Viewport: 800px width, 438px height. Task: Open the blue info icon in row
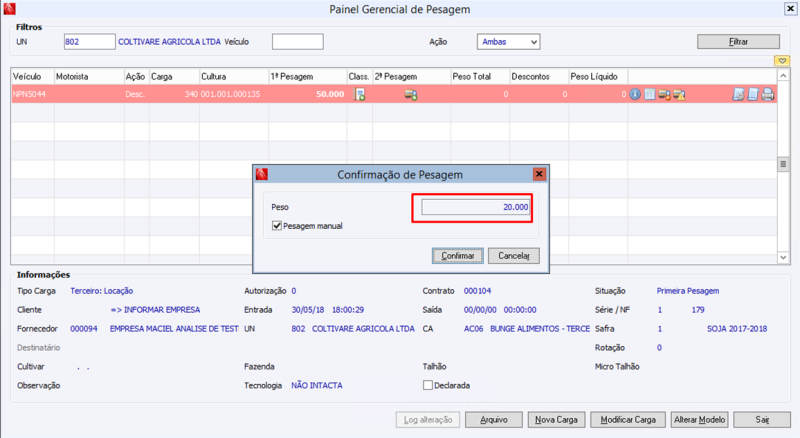(x=635, y=94)
